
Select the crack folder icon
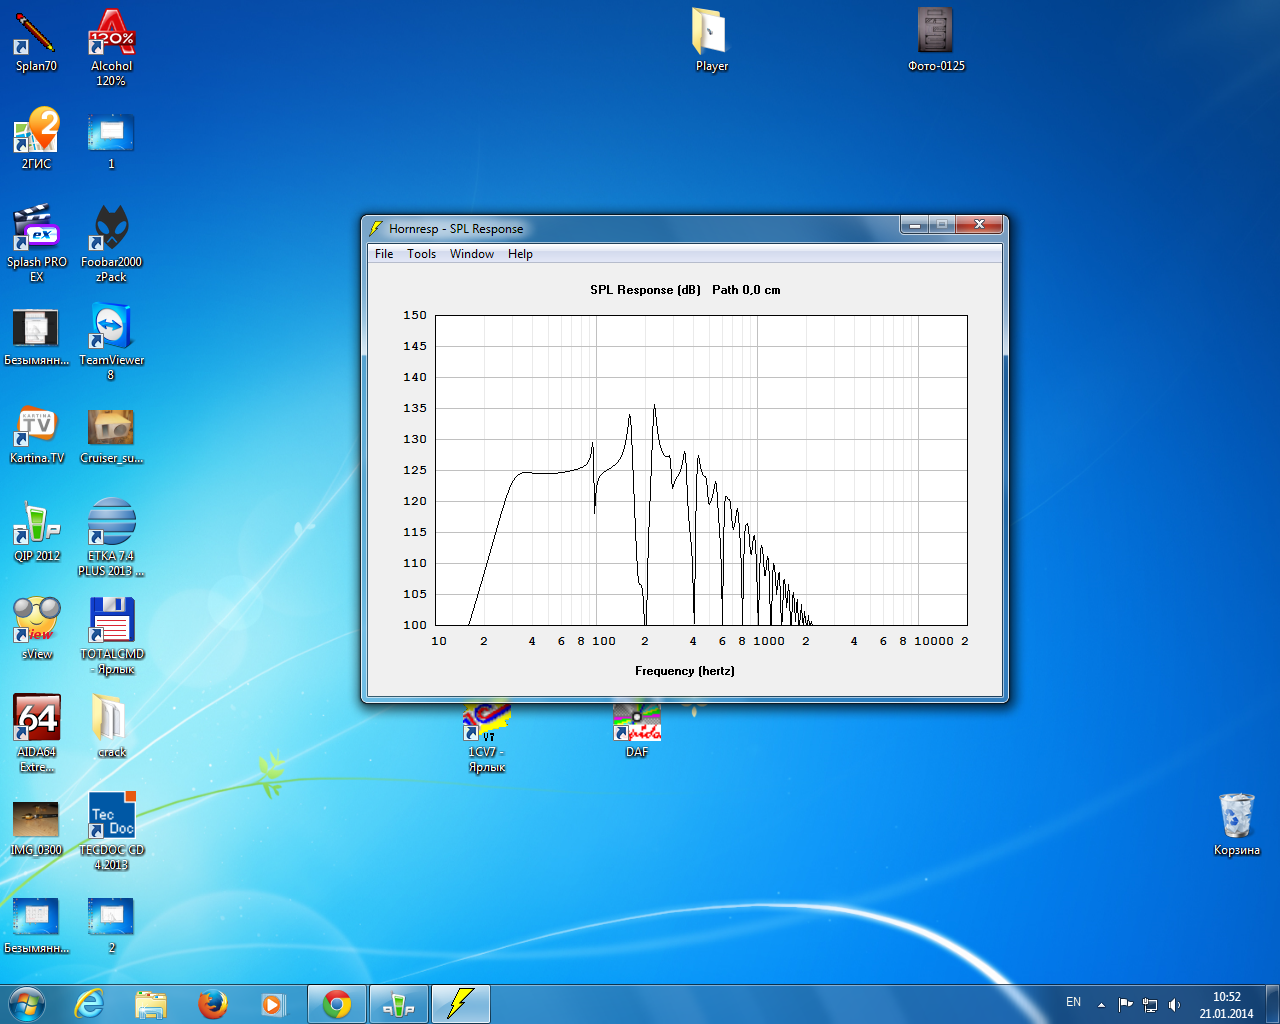[x=111, y=726]
